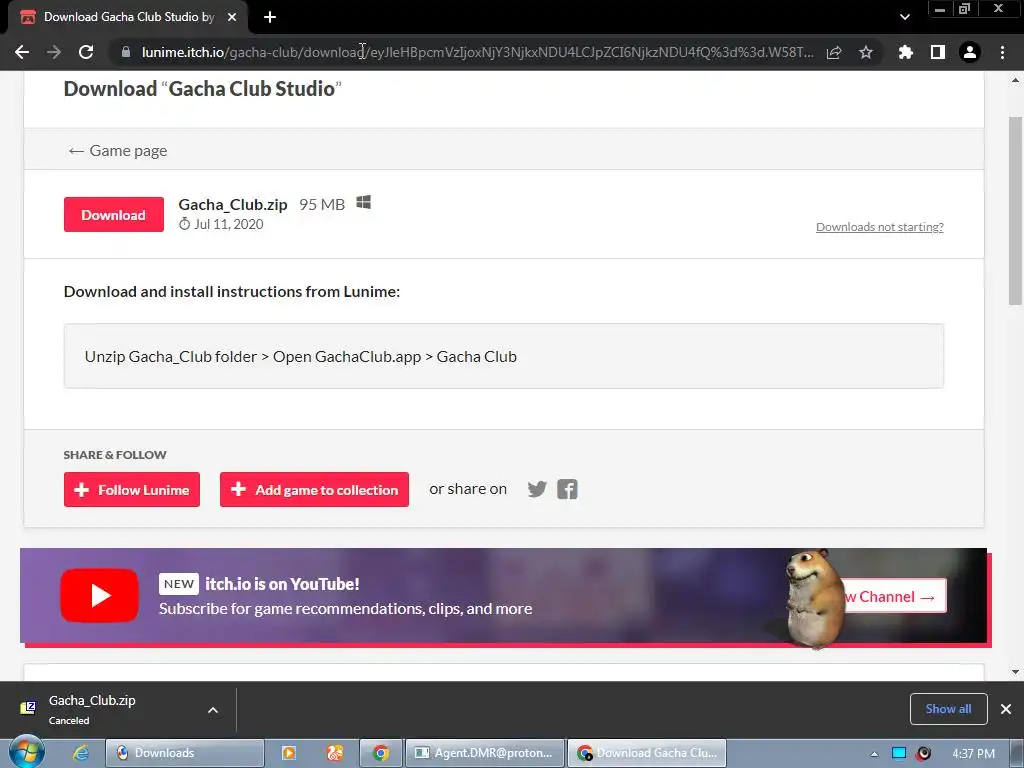1024x768 pixels.
Task: Click the share page icon in the address bar
Action: [x=834, y=52]
